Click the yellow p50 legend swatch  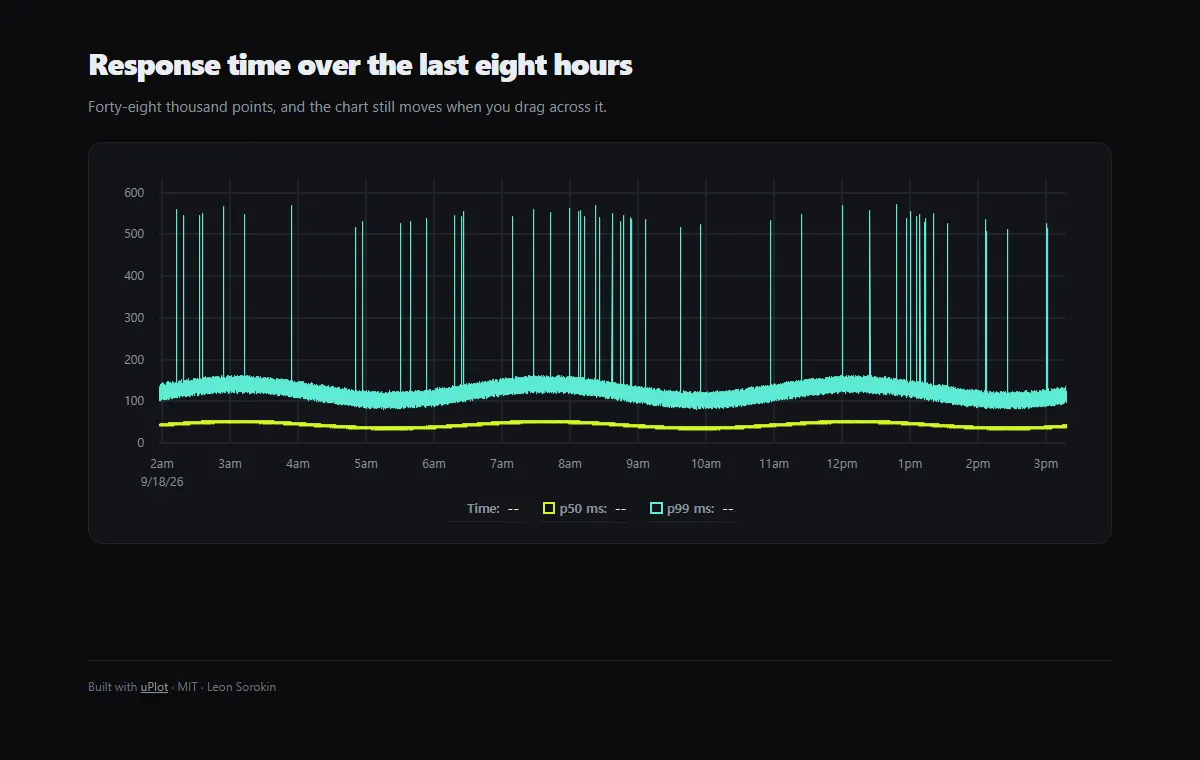click(x=548, y=509)
